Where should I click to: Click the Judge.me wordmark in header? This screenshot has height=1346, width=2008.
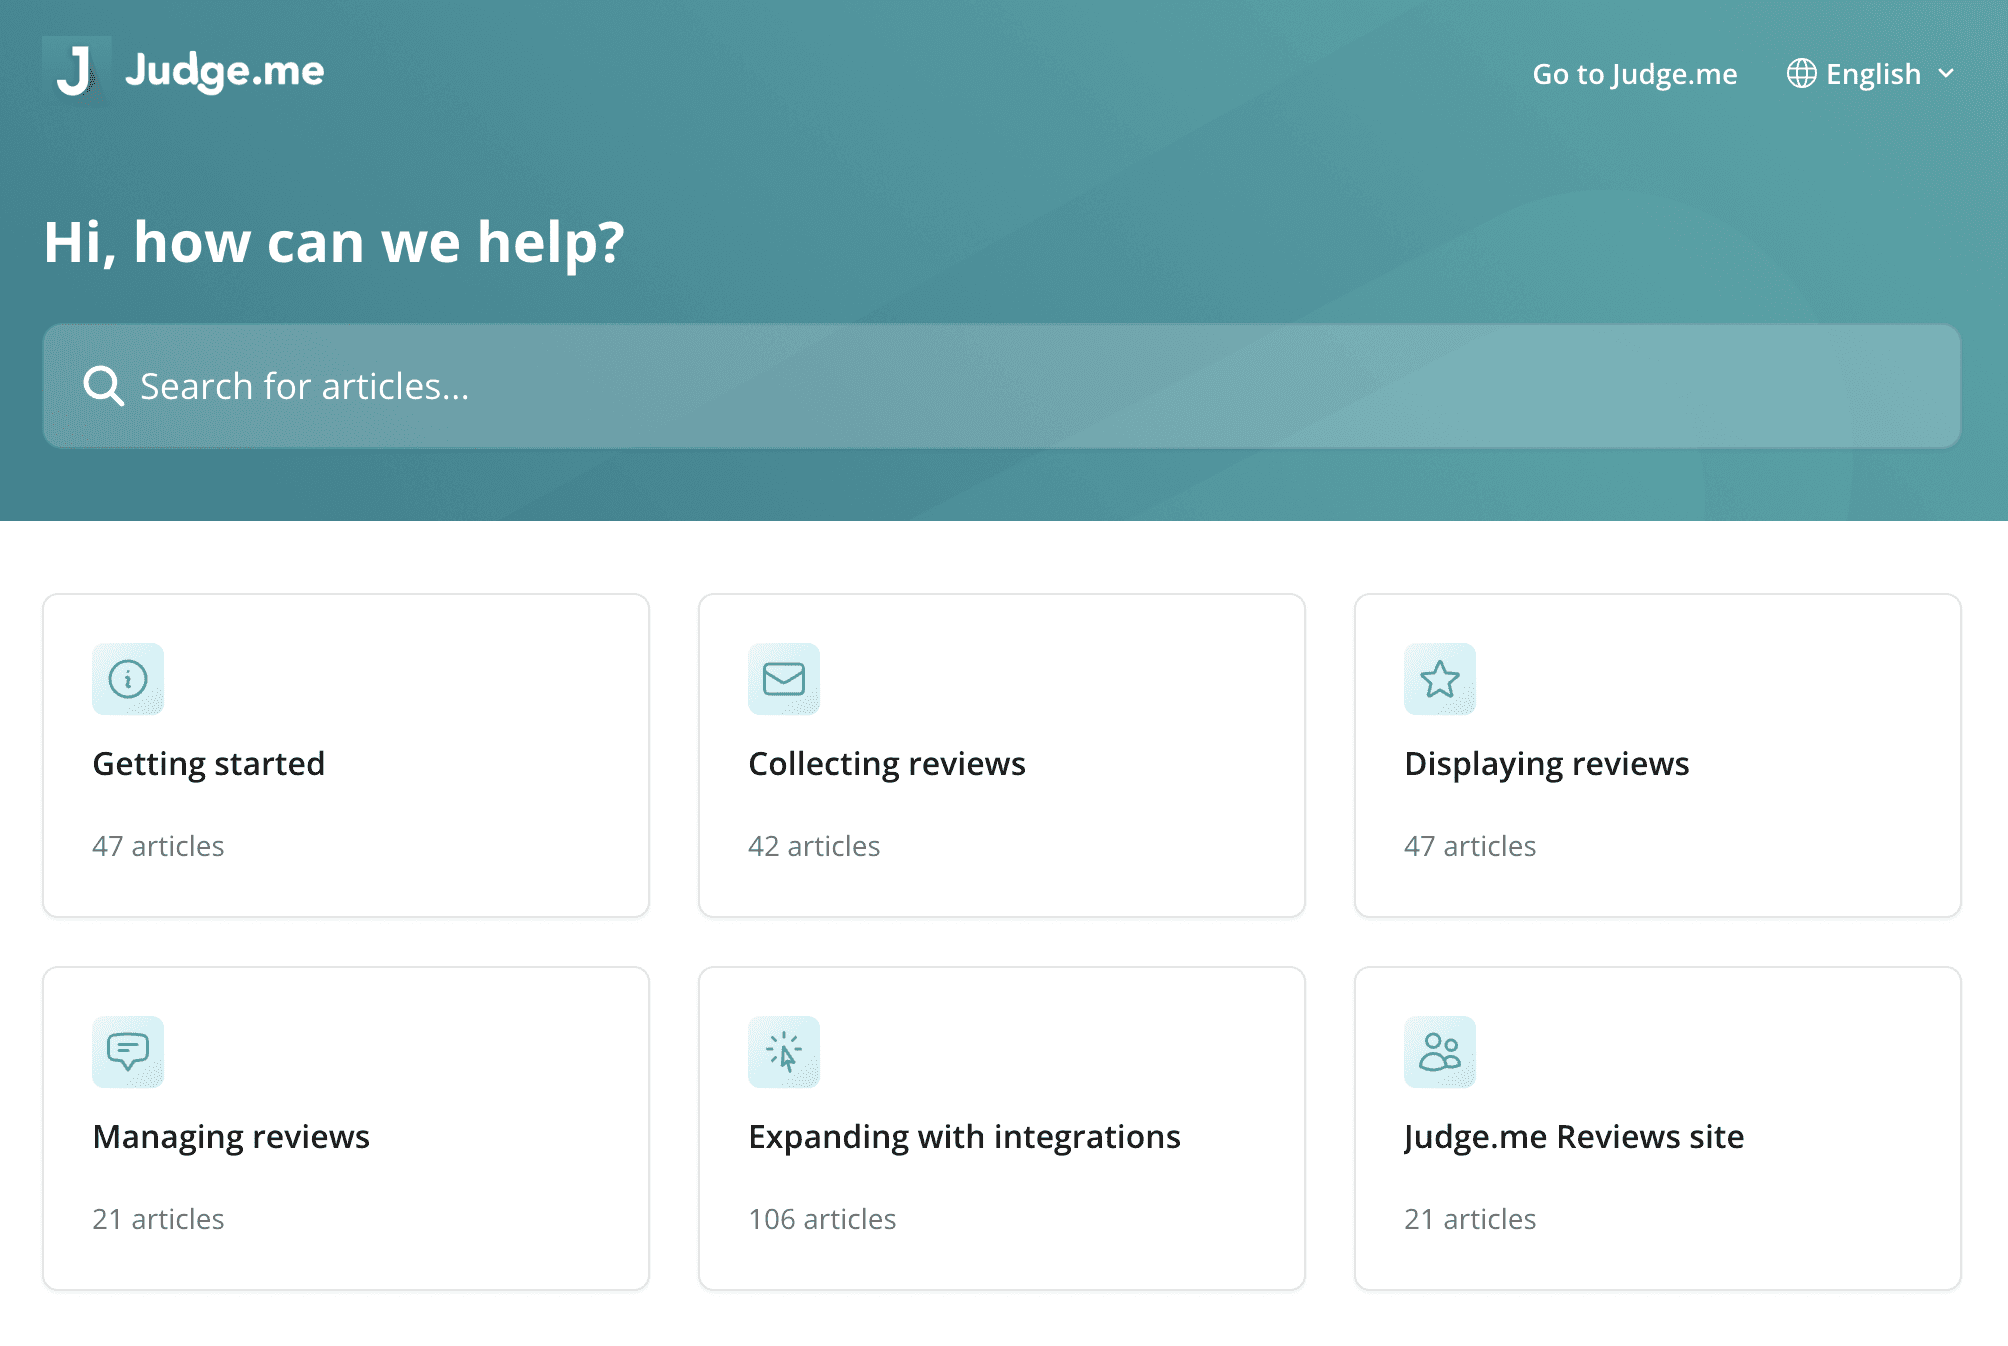click(224, 71)
